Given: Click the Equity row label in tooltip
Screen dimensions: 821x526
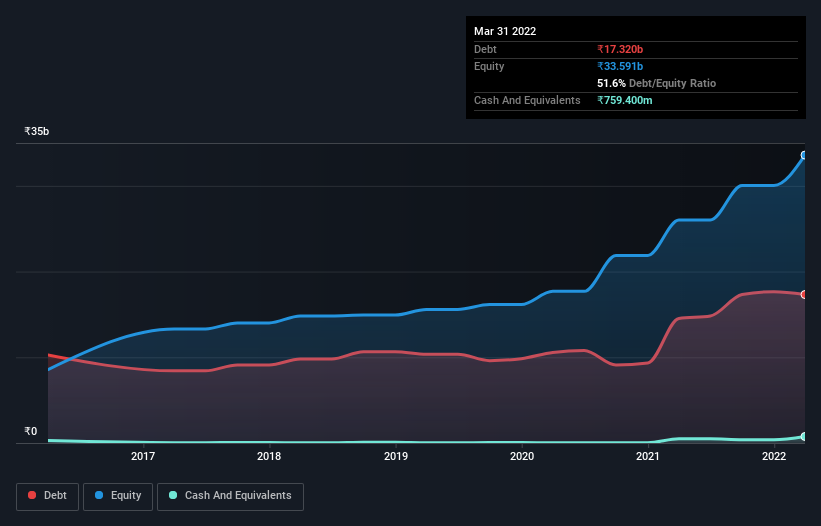Looking at the screenshot, I should pyautogui.click(x=489, y=66).
